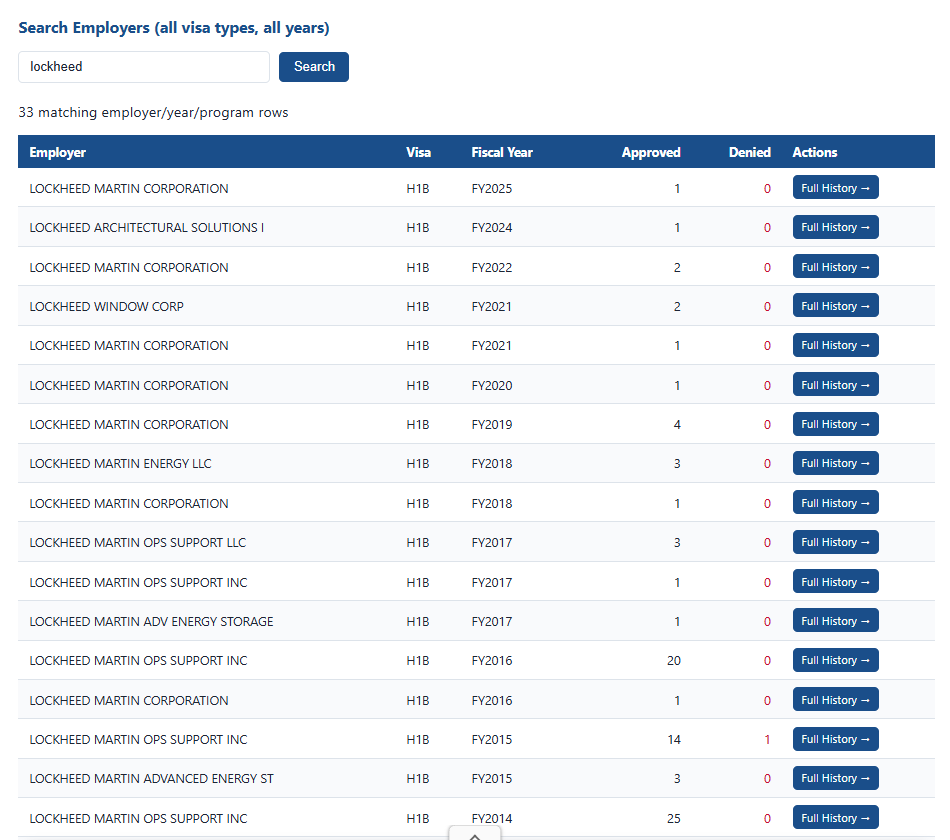
Task: Click the Search button
Action: coord(314,67)
